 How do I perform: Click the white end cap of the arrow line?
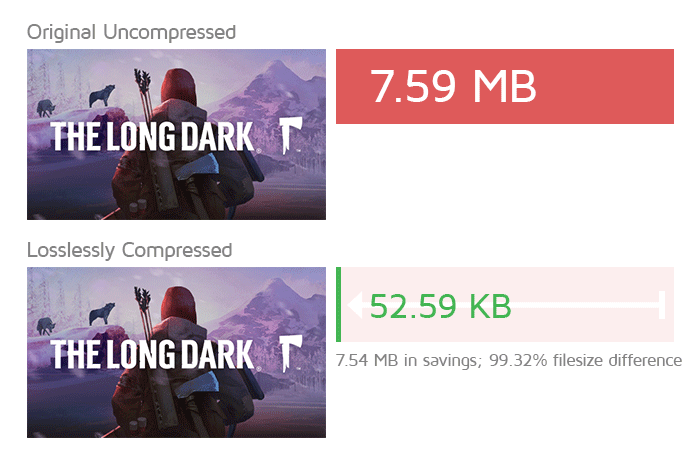point(662,305)
